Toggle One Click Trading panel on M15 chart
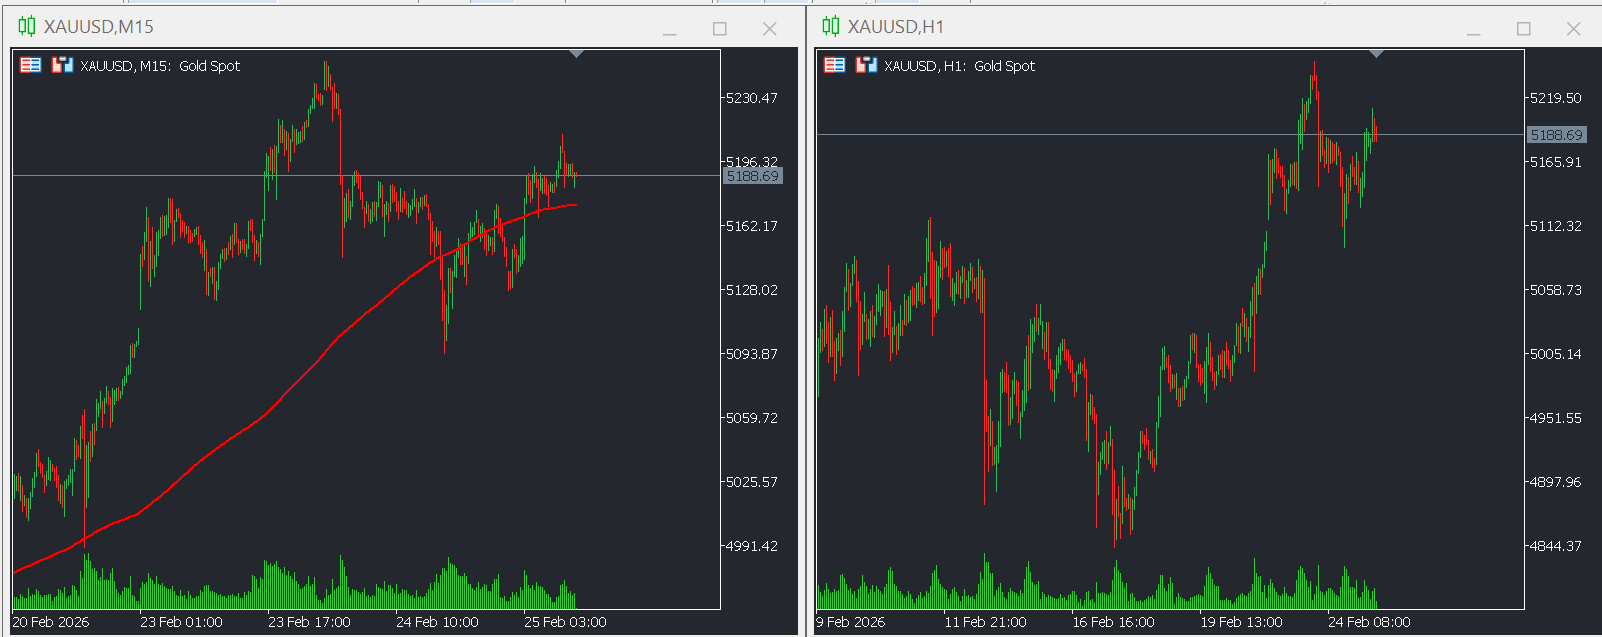 pos(31,65)
